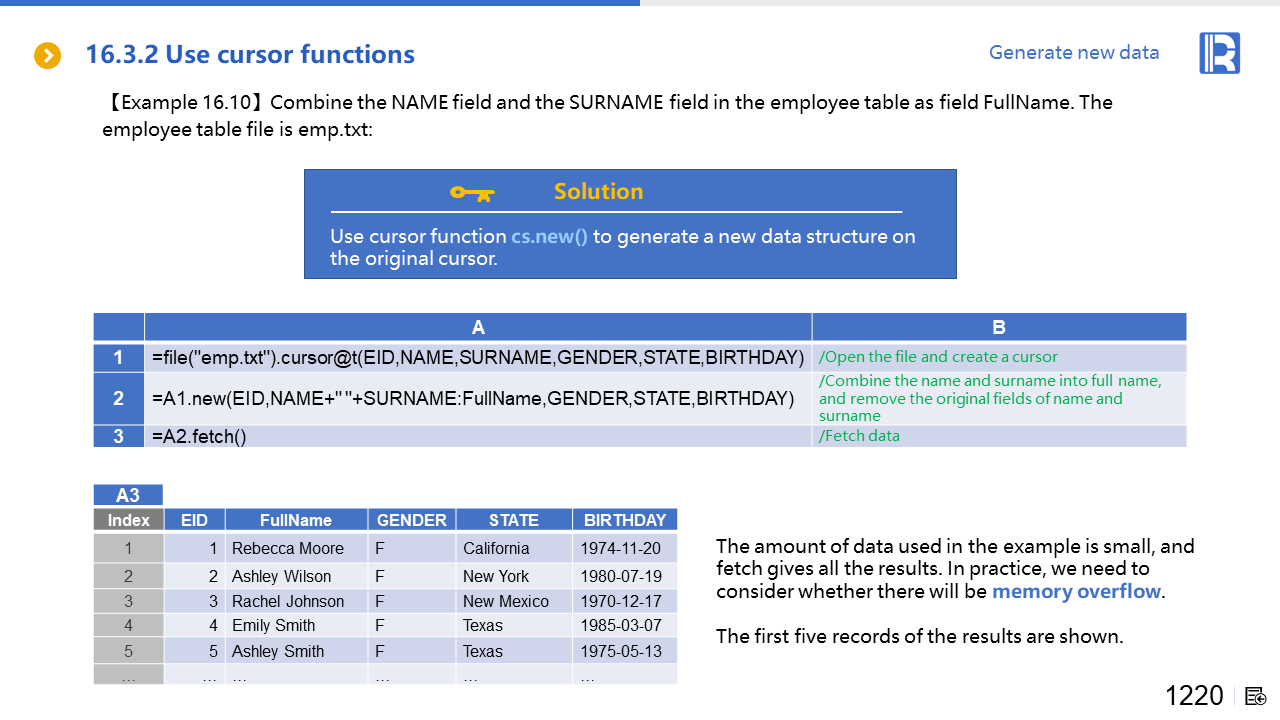The width and height of the screenshot is (1280, 720).
Task: Click the BIRTHDAY column header
Action: click(624, 520)
